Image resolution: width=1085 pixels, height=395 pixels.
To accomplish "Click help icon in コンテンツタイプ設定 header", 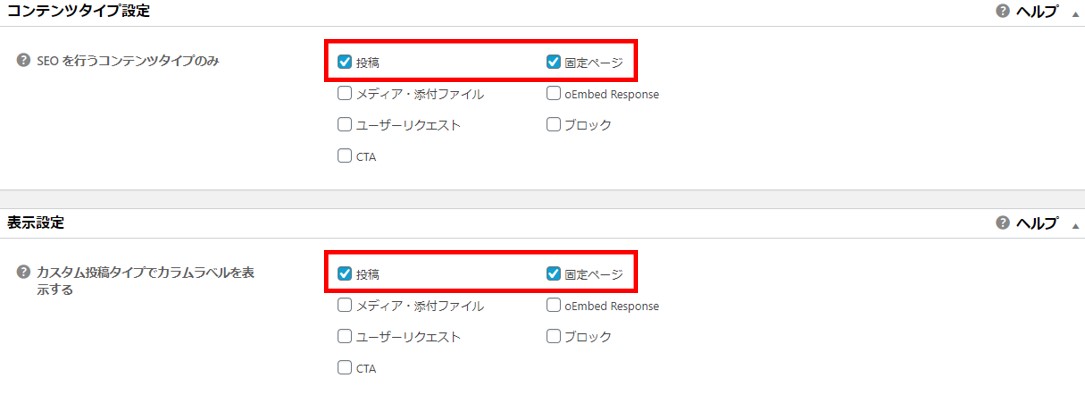I will tap(1003, 11).
